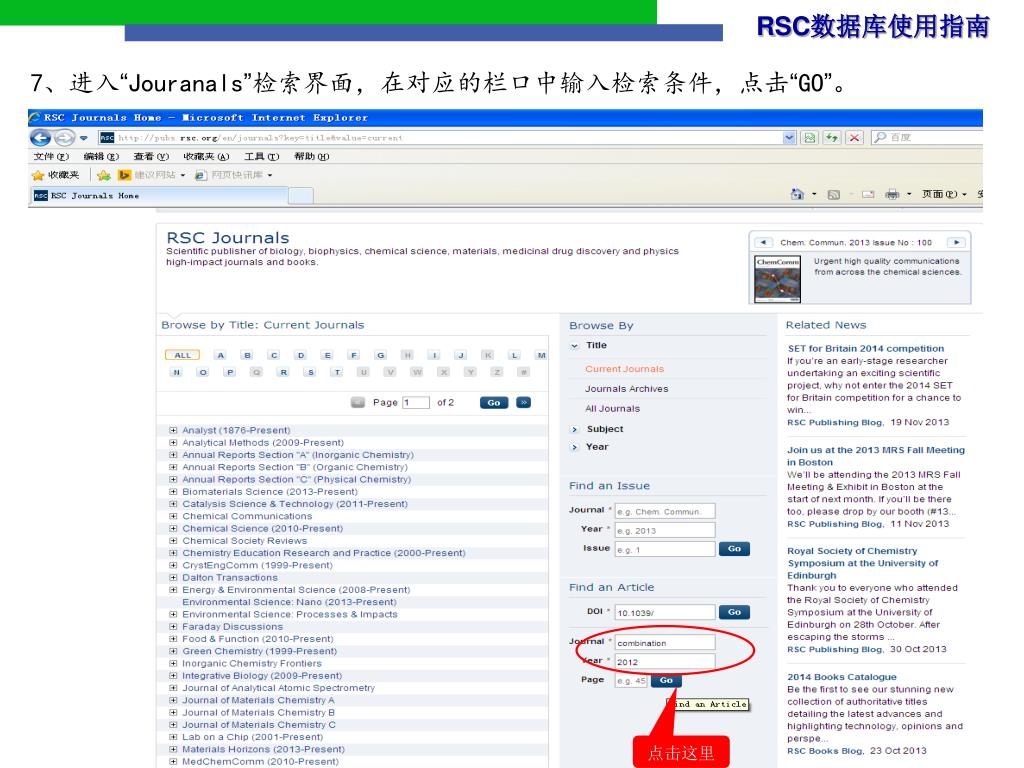The width and height of the screenshot is (1024, 768).
Task: Expand the Analyst (1876-Present) entry
Action: [x=173, y=430]
